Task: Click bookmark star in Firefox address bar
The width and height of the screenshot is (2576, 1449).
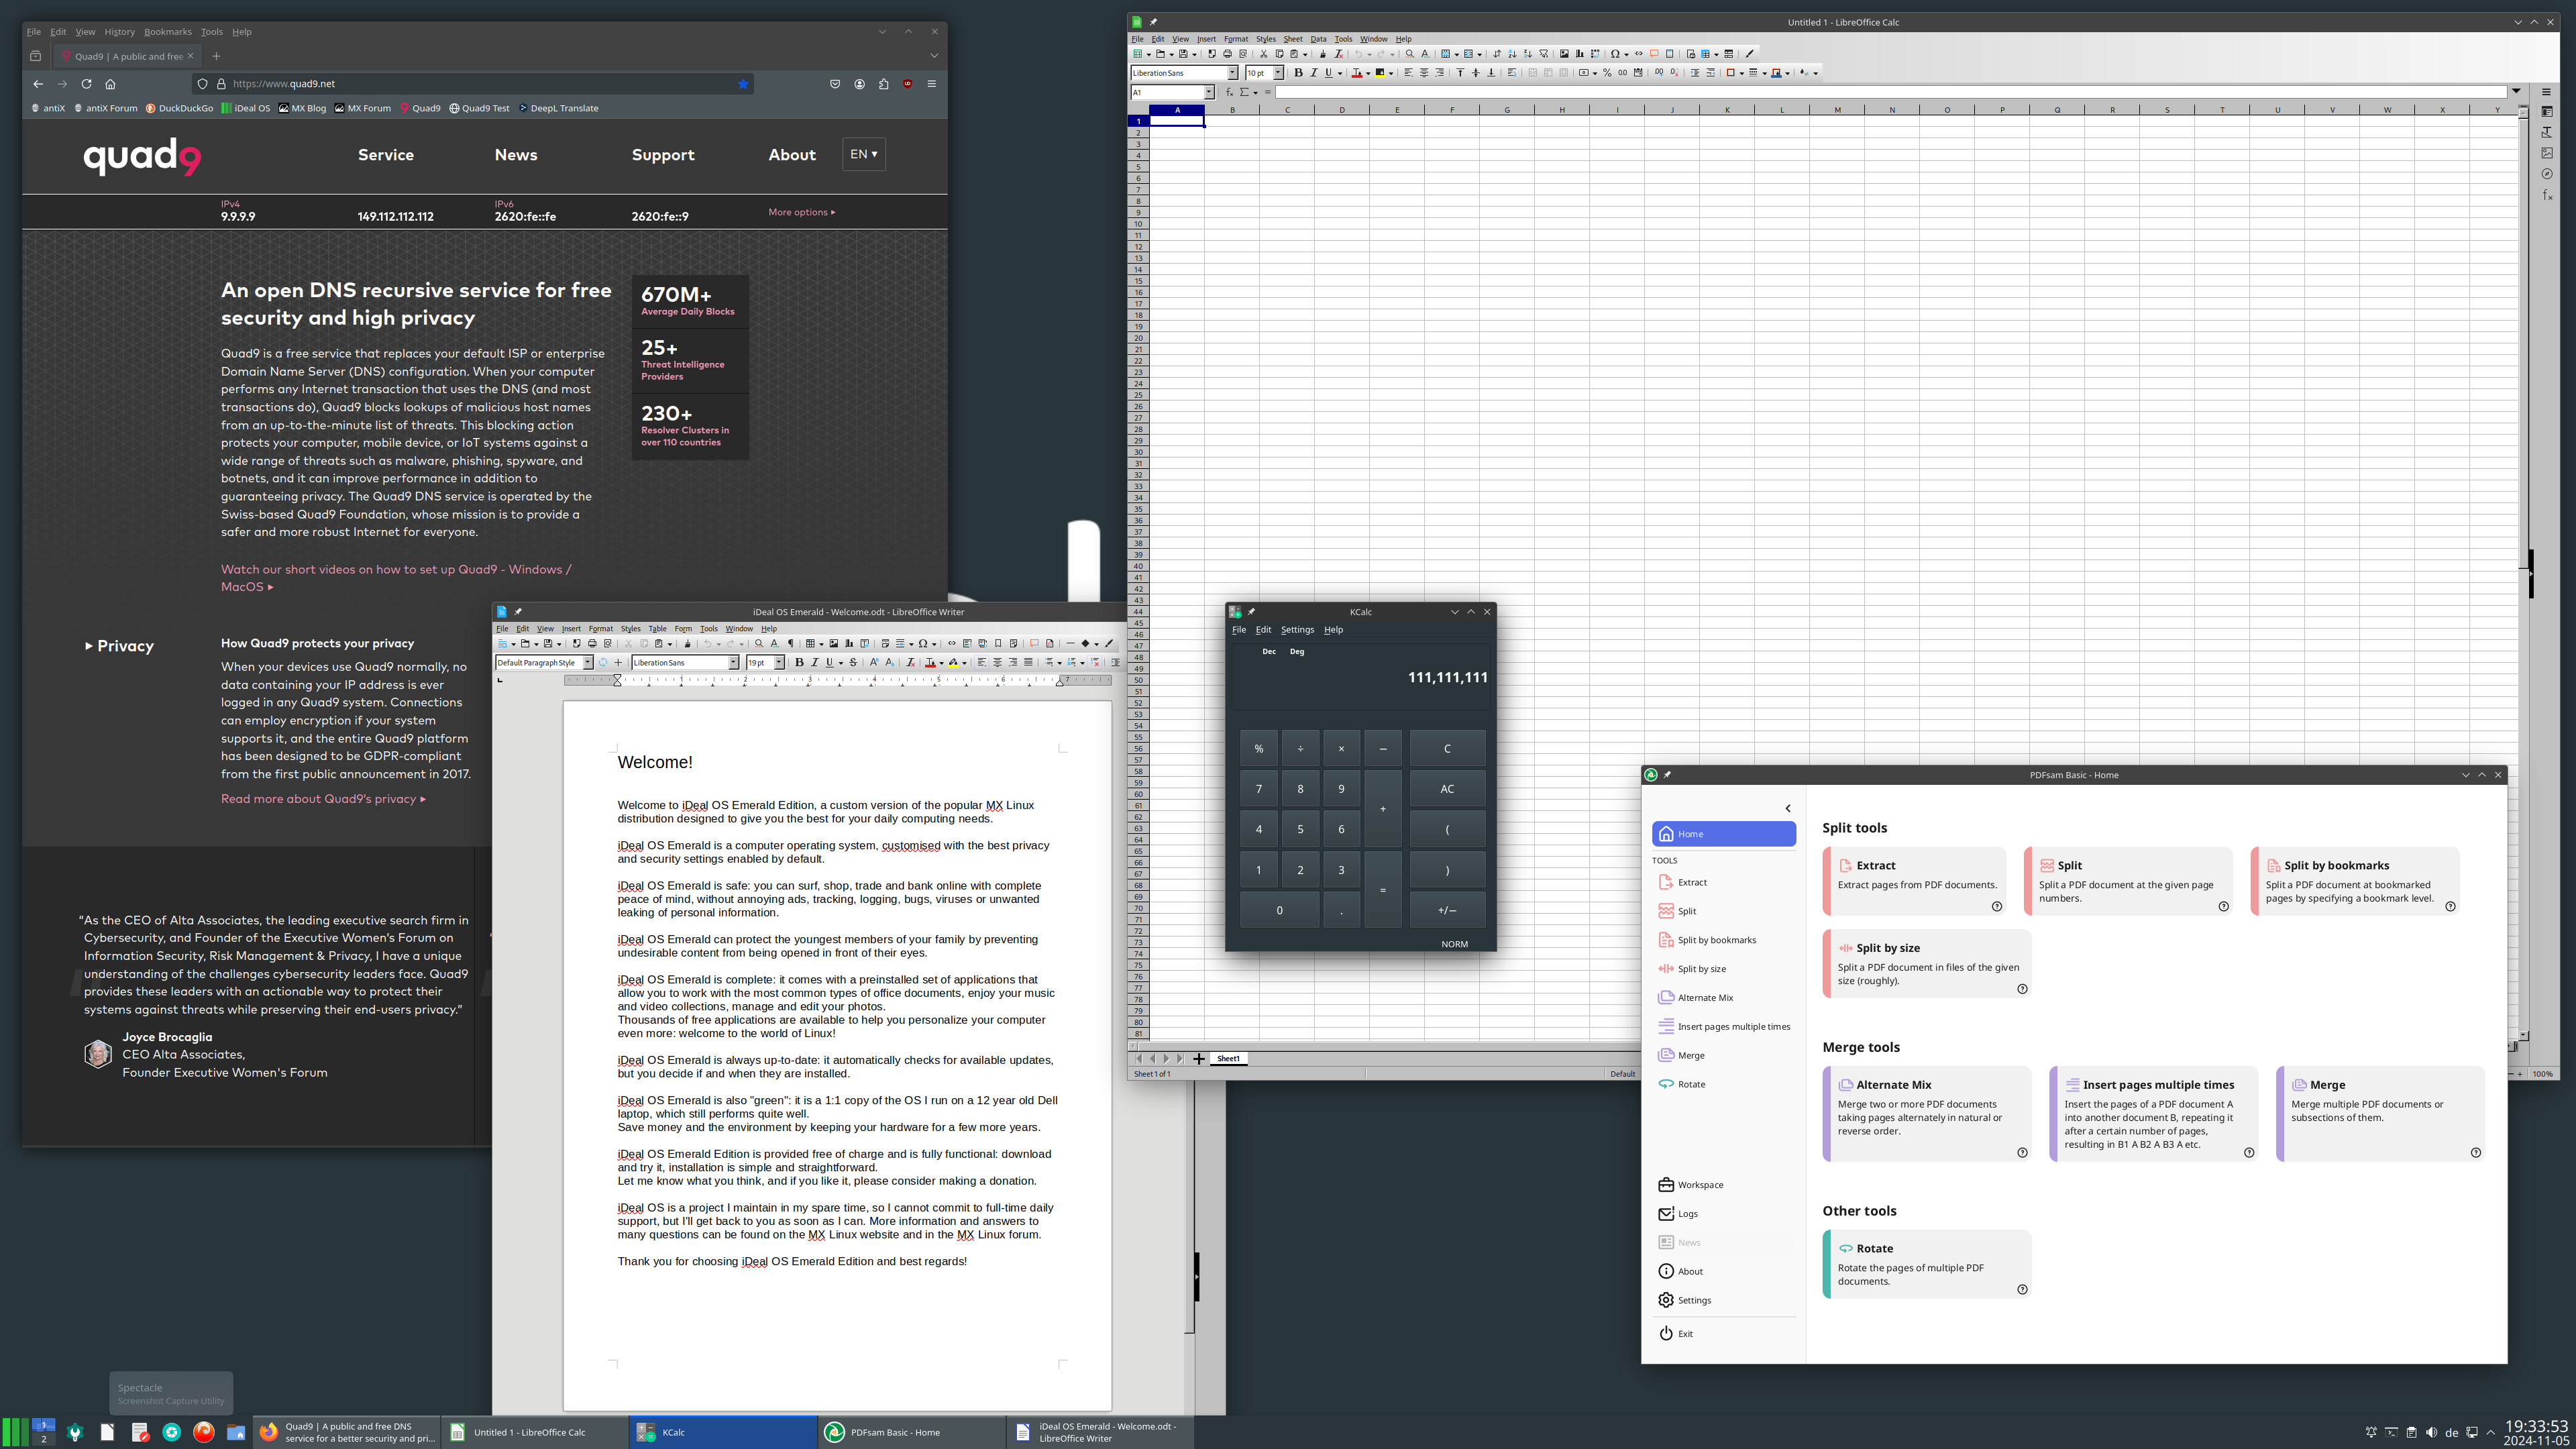Action: point(743,84)
